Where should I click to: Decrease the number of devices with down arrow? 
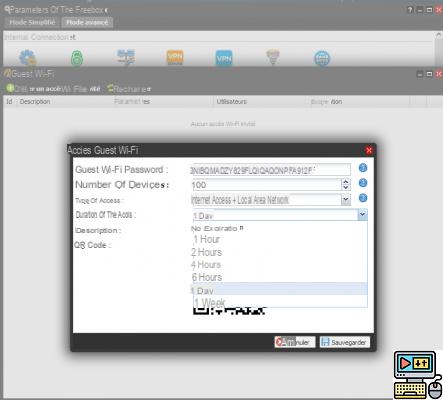(x=346, y=188)
